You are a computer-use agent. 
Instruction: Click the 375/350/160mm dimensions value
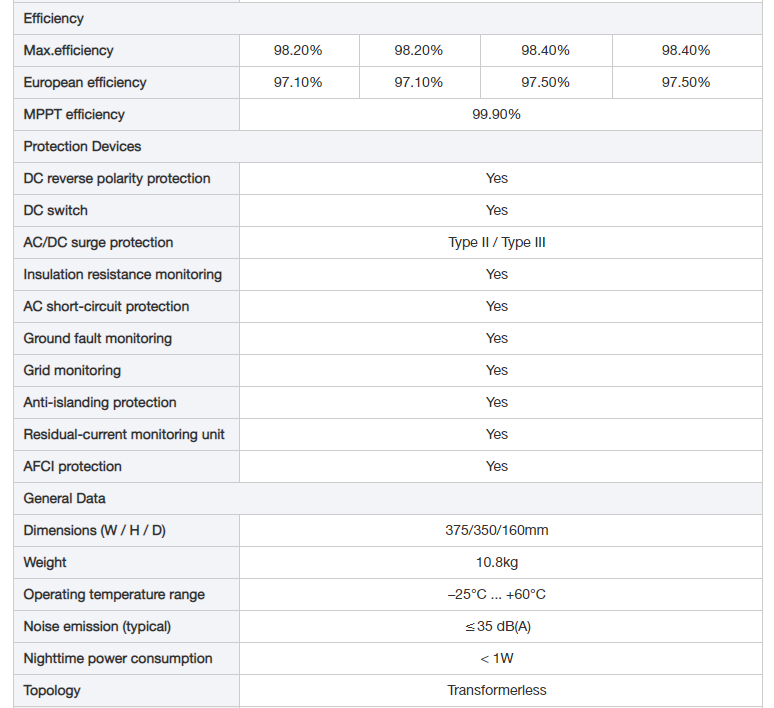(x=497, y=530)
